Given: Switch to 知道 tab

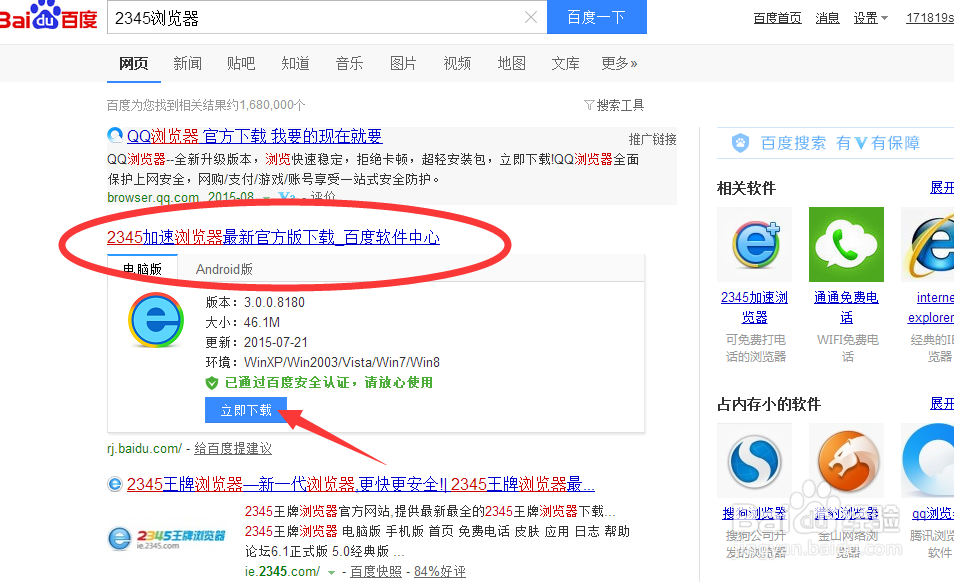Looking at the screenshot, I should pyautogui.click(x=296, y=63).
